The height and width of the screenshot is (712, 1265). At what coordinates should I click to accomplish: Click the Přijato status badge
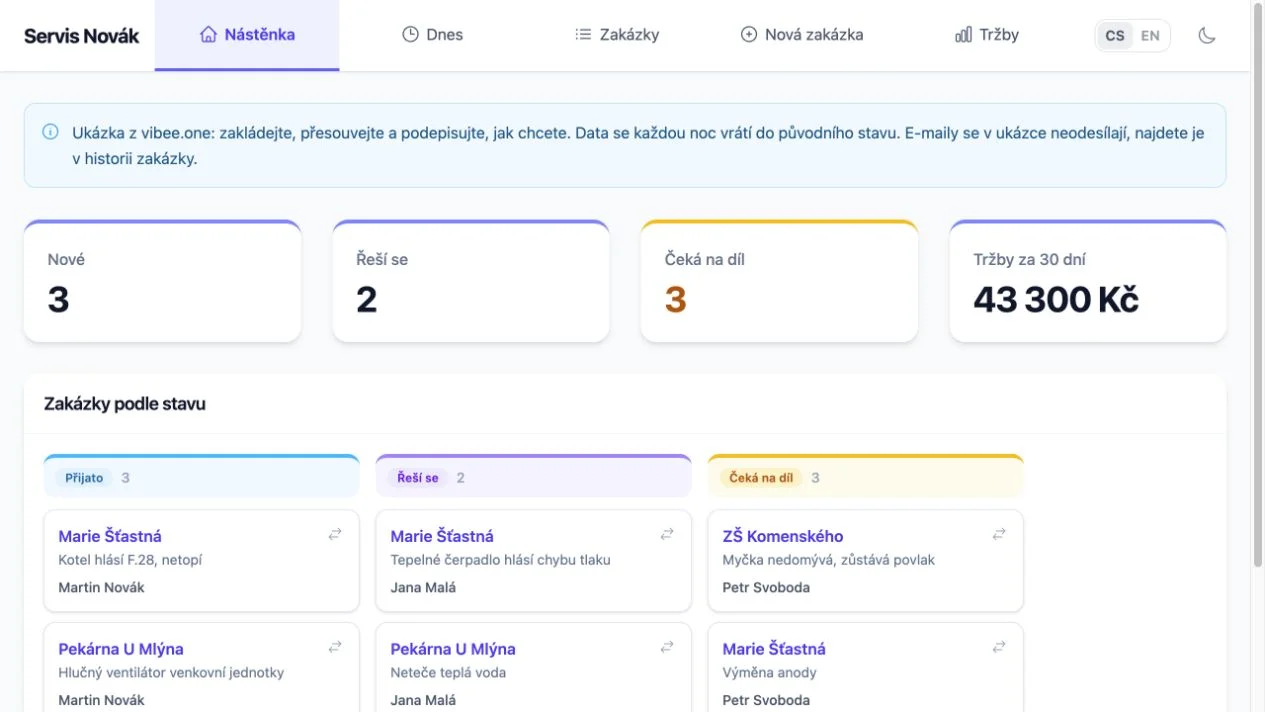tap(84, 478)
